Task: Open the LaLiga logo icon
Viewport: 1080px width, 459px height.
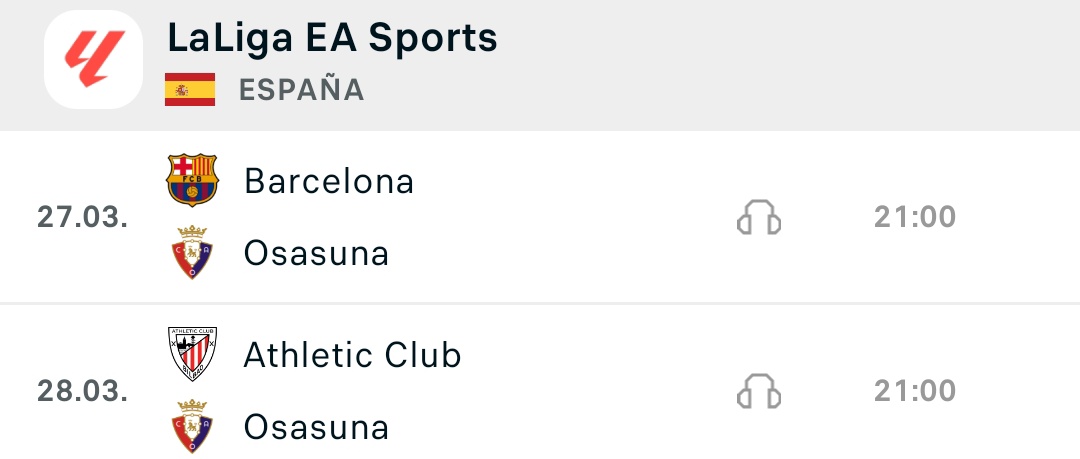Action: (94, 59)
